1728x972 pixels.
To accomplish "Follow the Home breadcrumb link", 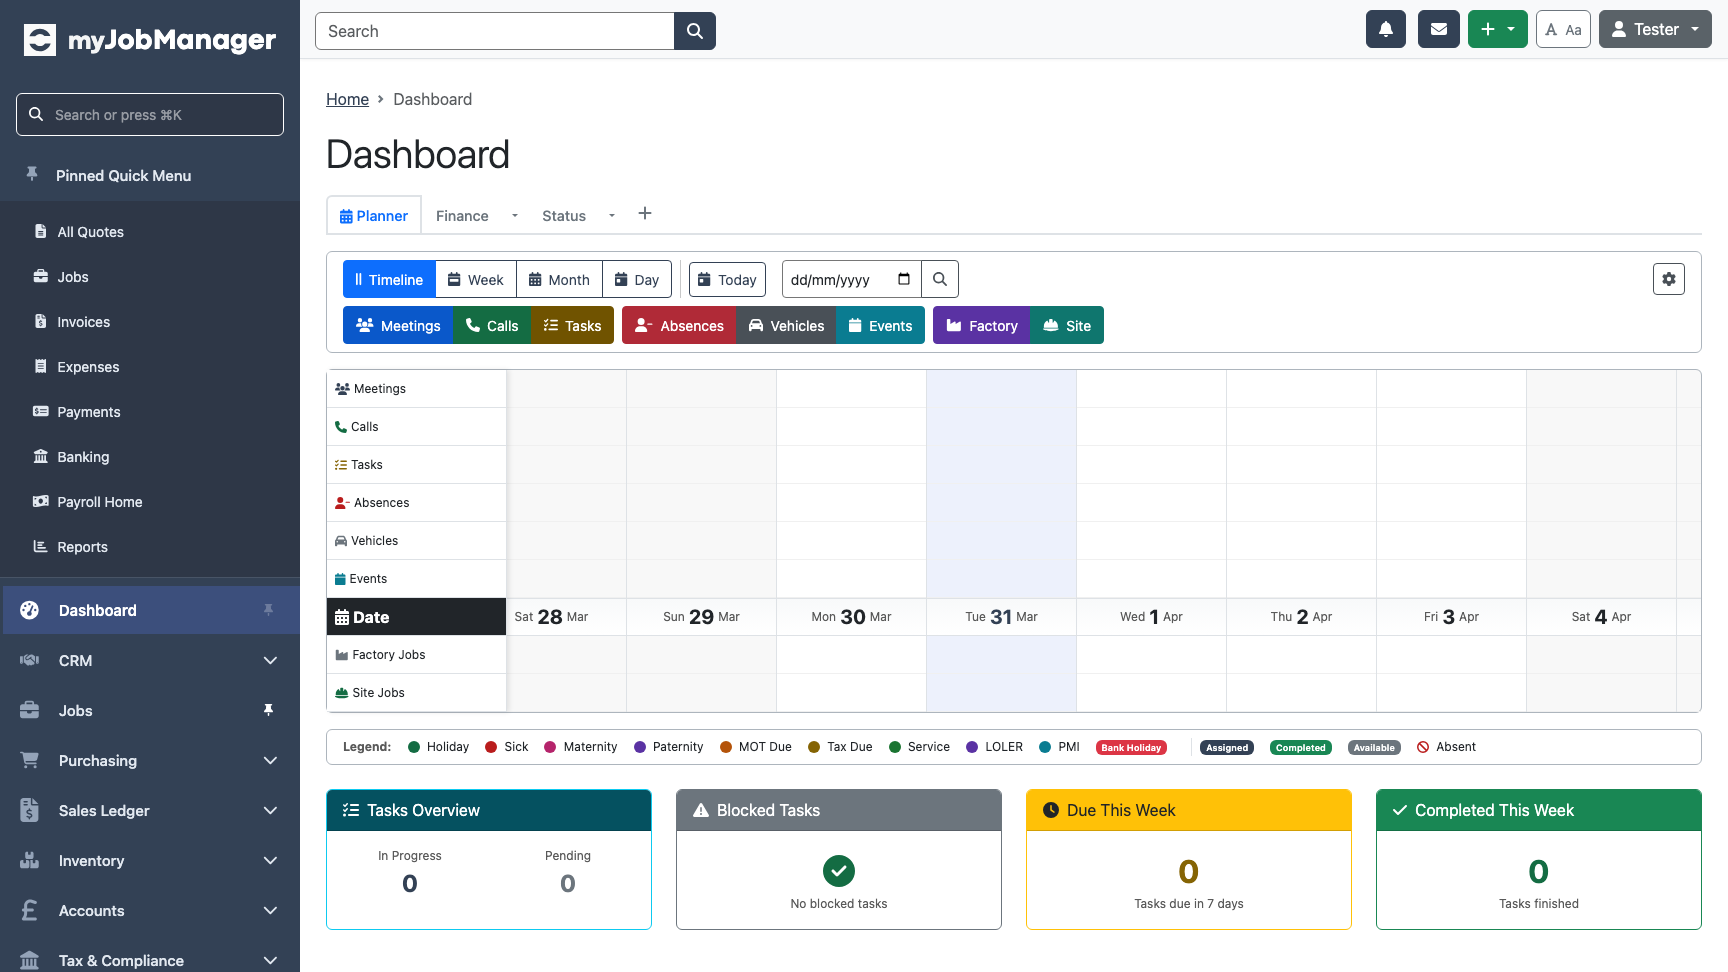I will [x=347, y=99].
